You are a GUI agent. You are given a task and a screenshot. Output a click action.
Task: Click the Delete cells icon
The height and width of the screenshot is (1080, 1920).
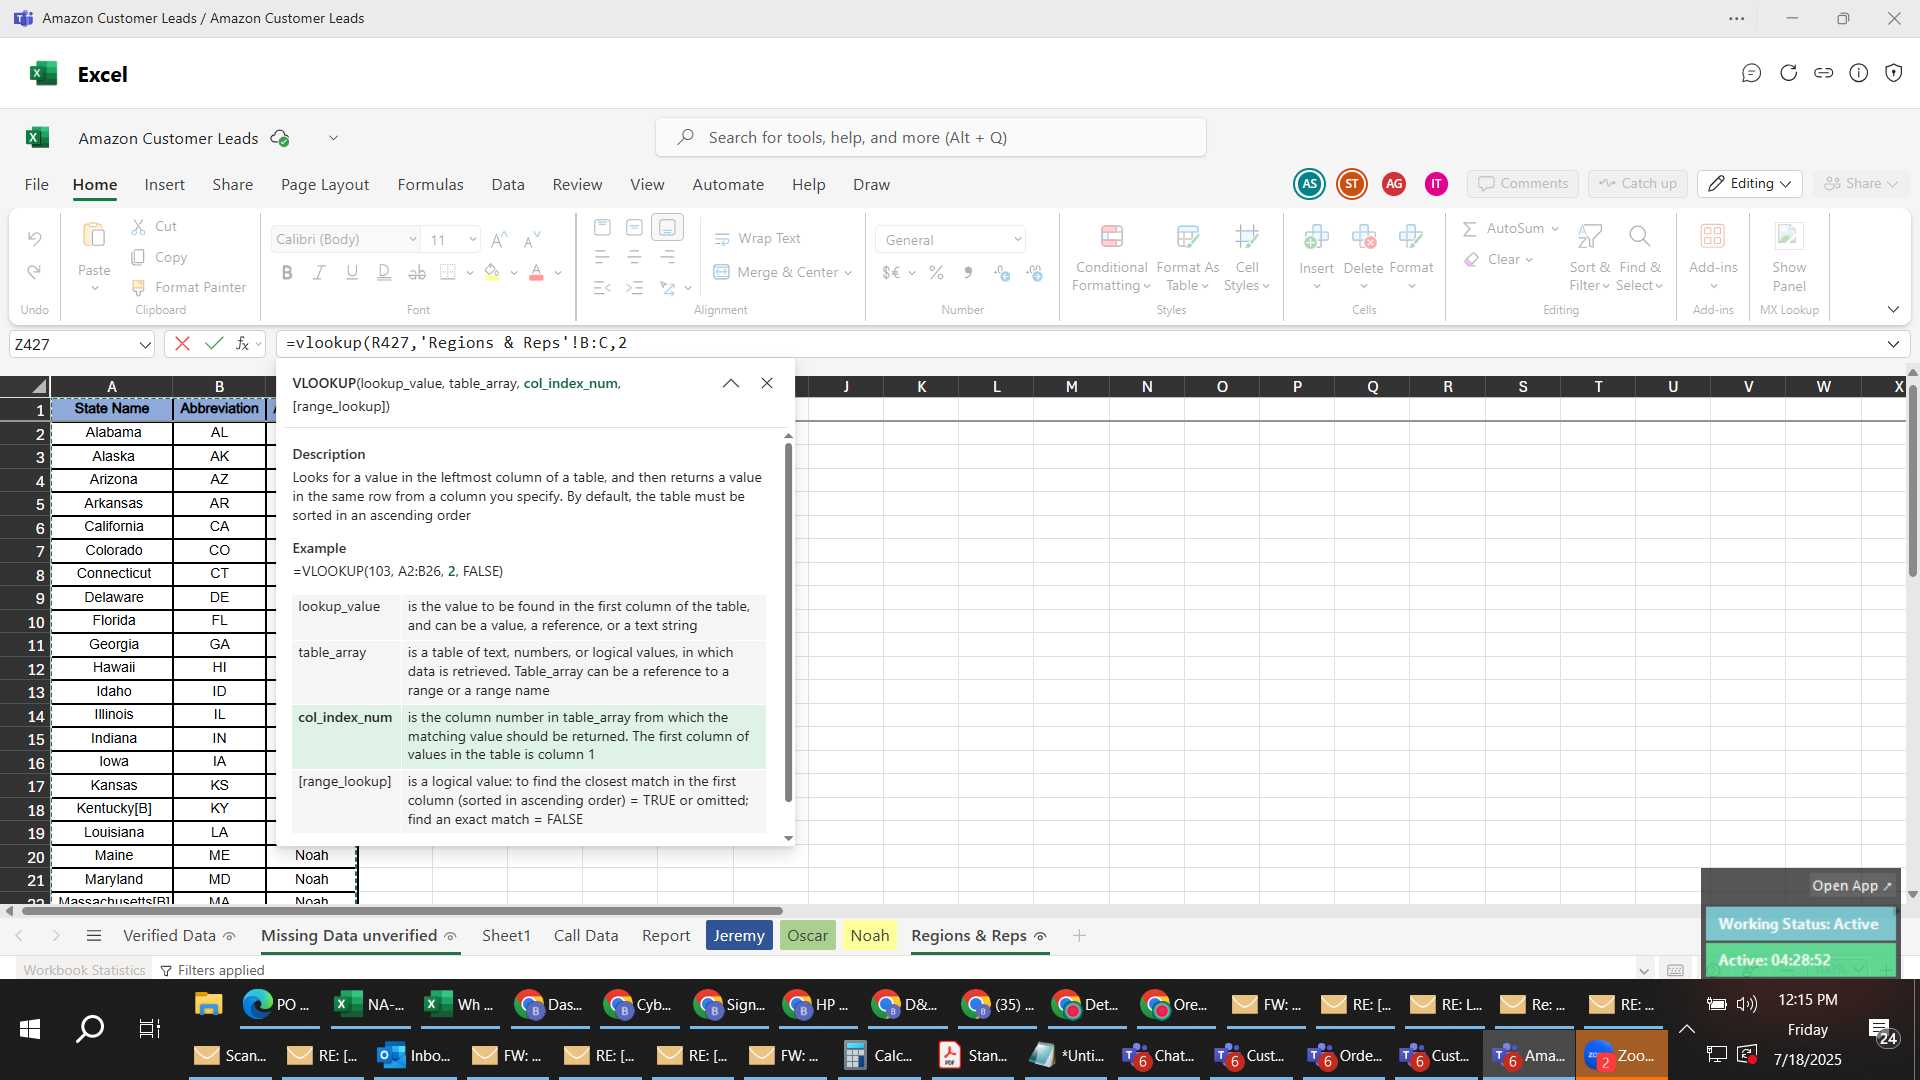point(1363,237)
